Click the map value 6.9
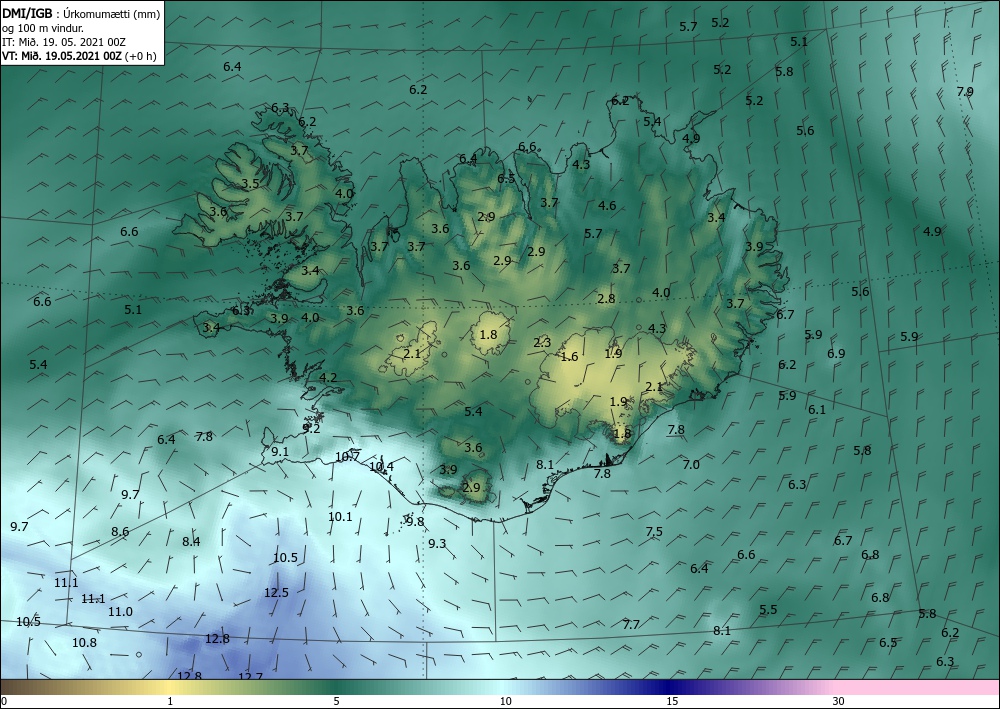Screen dimensions: 1000x709 pyautogui.click(x=836, y=353)
